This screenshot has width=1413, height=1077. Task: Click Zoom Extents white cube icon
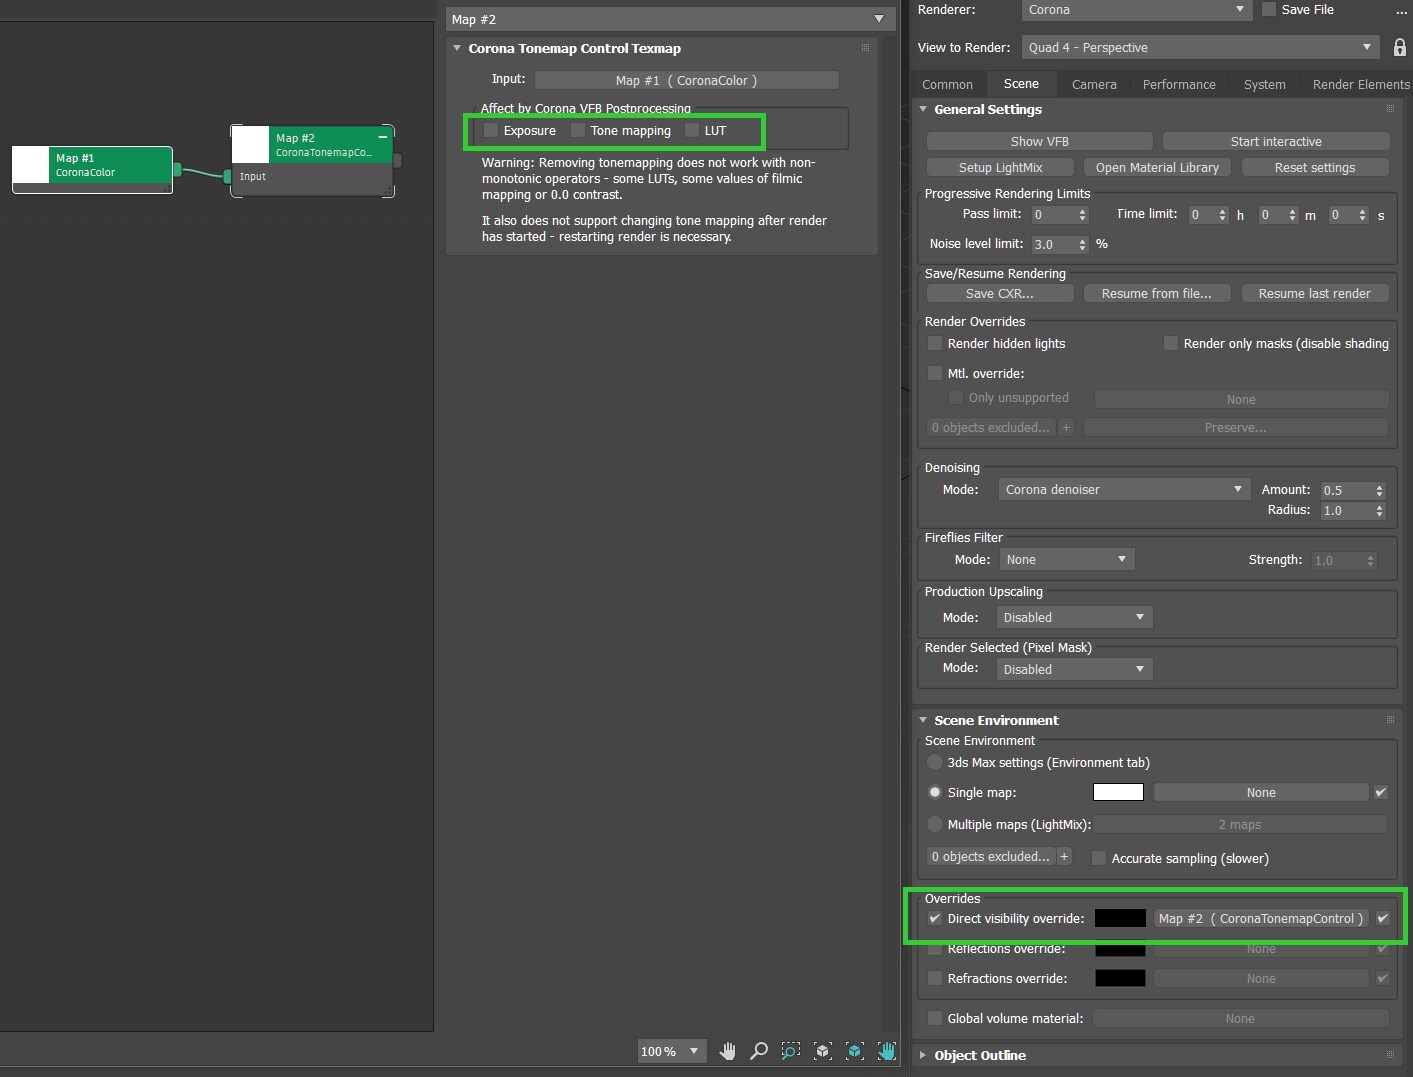pos(822,1051)
